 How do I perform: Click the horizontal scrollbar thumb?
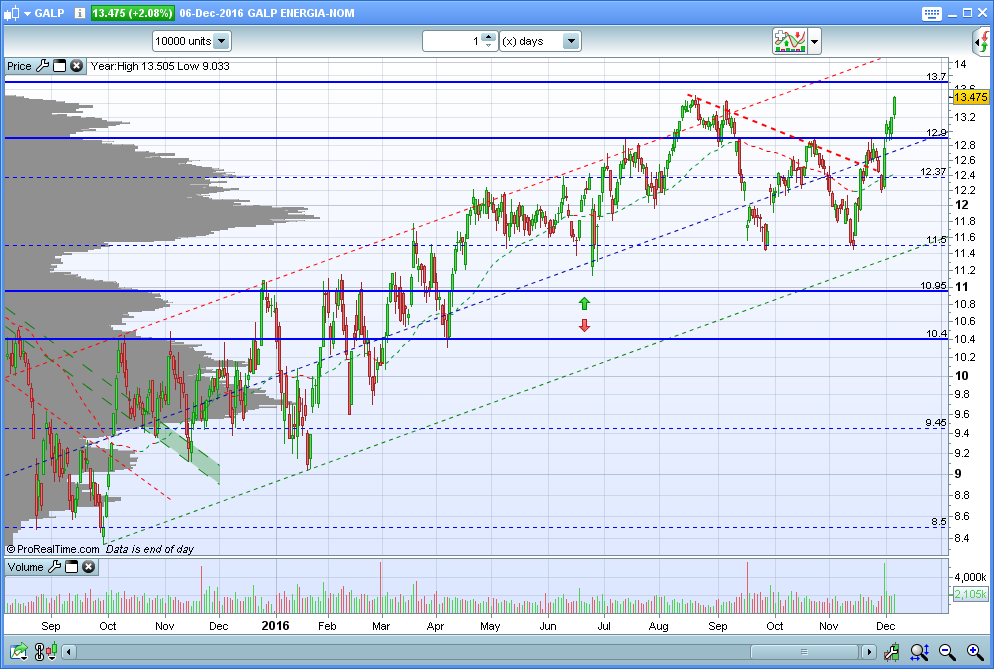click(804, 651)
